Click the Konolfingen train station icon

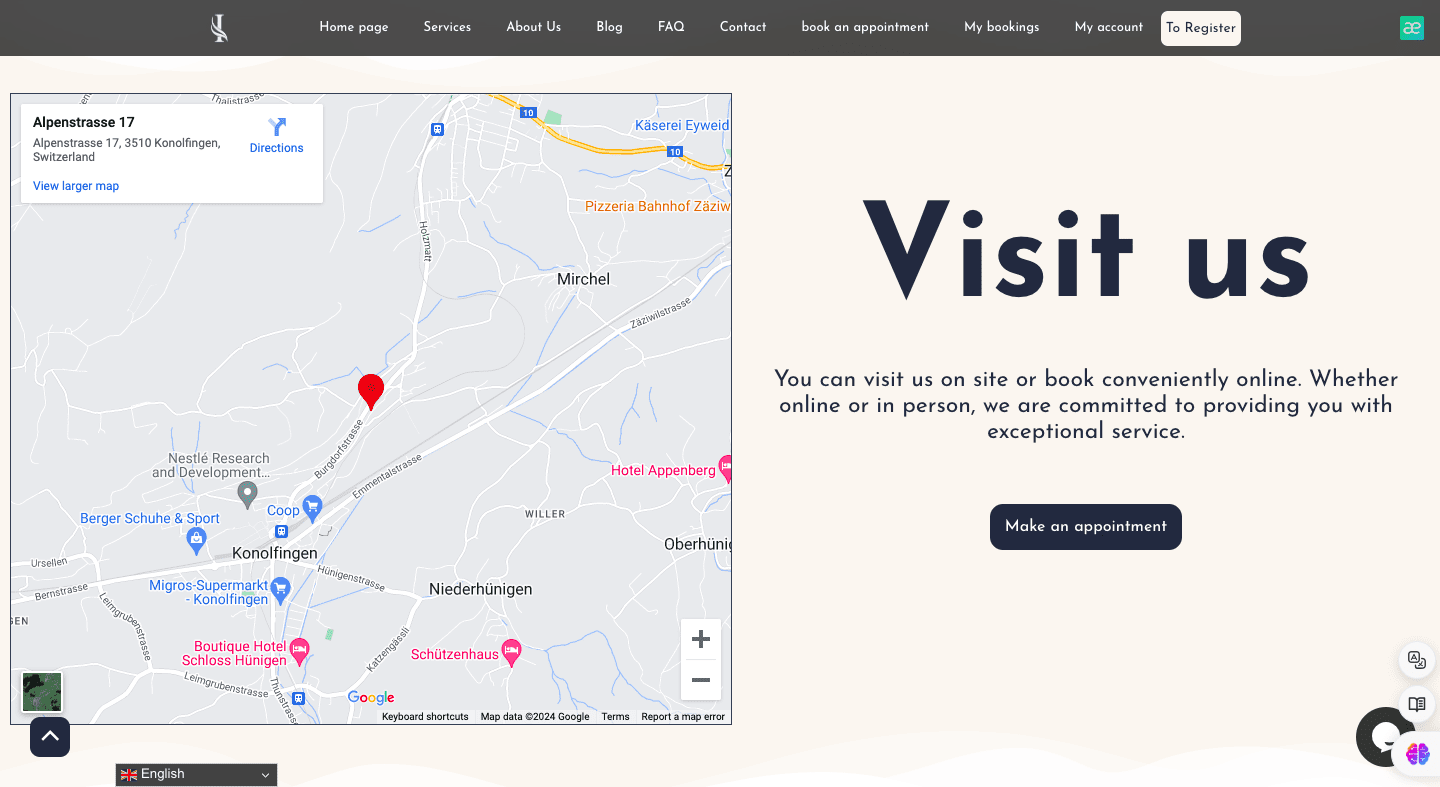click(282, 532)
